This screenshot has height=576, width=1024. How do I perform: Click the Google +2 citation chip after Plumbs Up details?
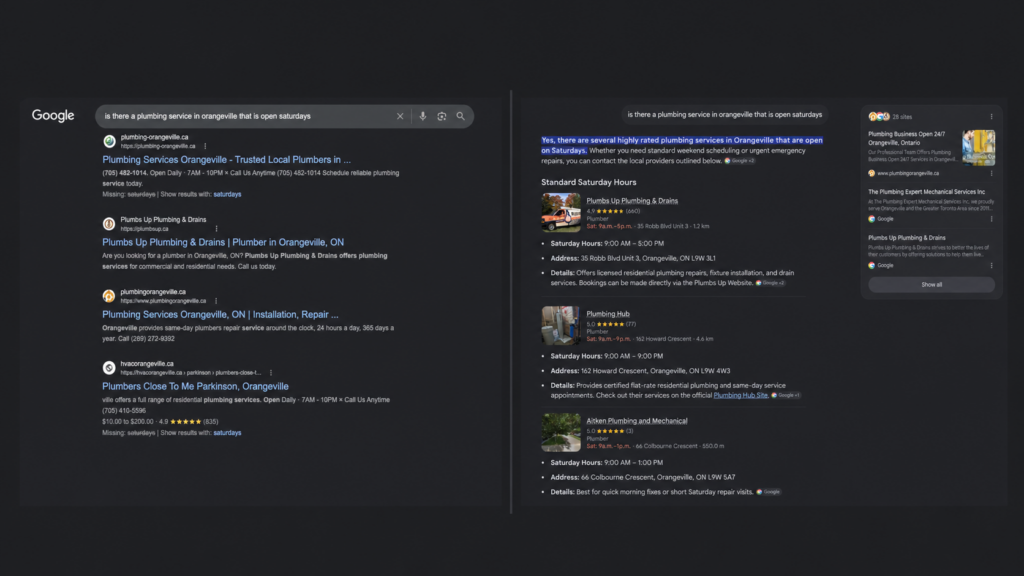[771, 283]
